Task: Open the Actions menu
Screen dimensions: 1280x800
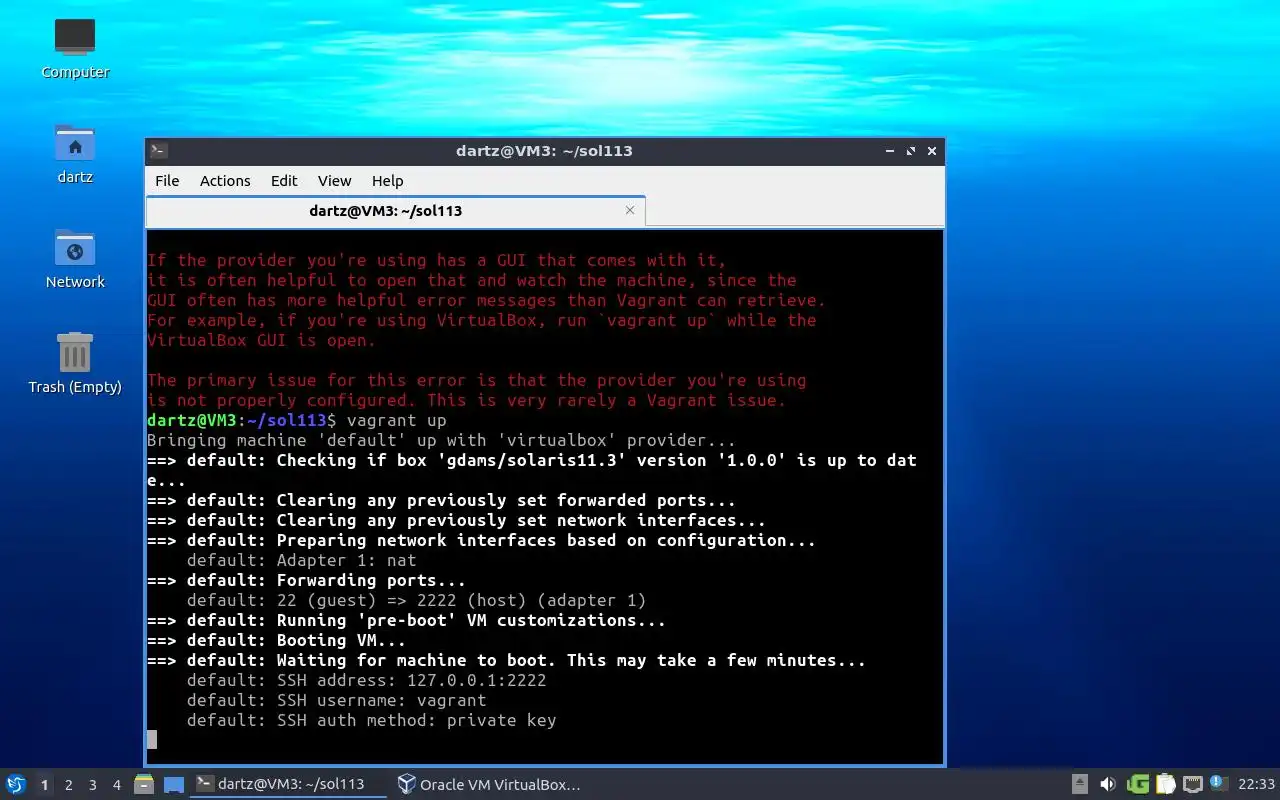Action: pyautogui.click(x=225, y=181)
